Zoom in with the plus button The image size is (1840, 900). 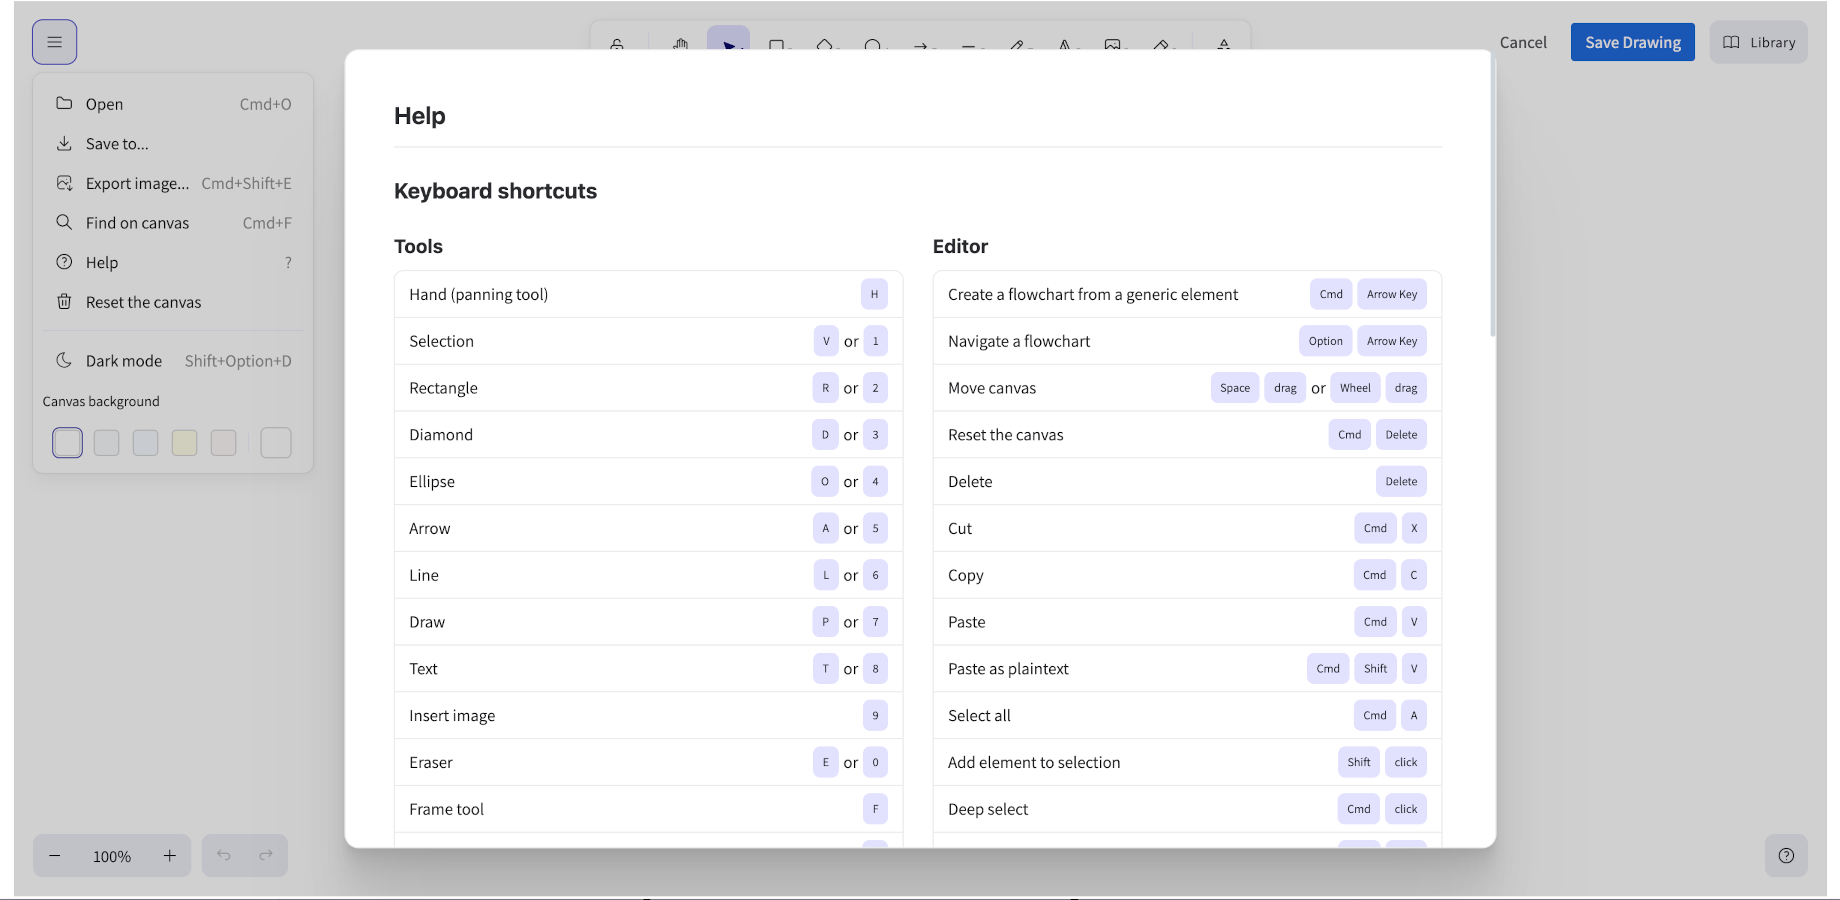[170, 856]
